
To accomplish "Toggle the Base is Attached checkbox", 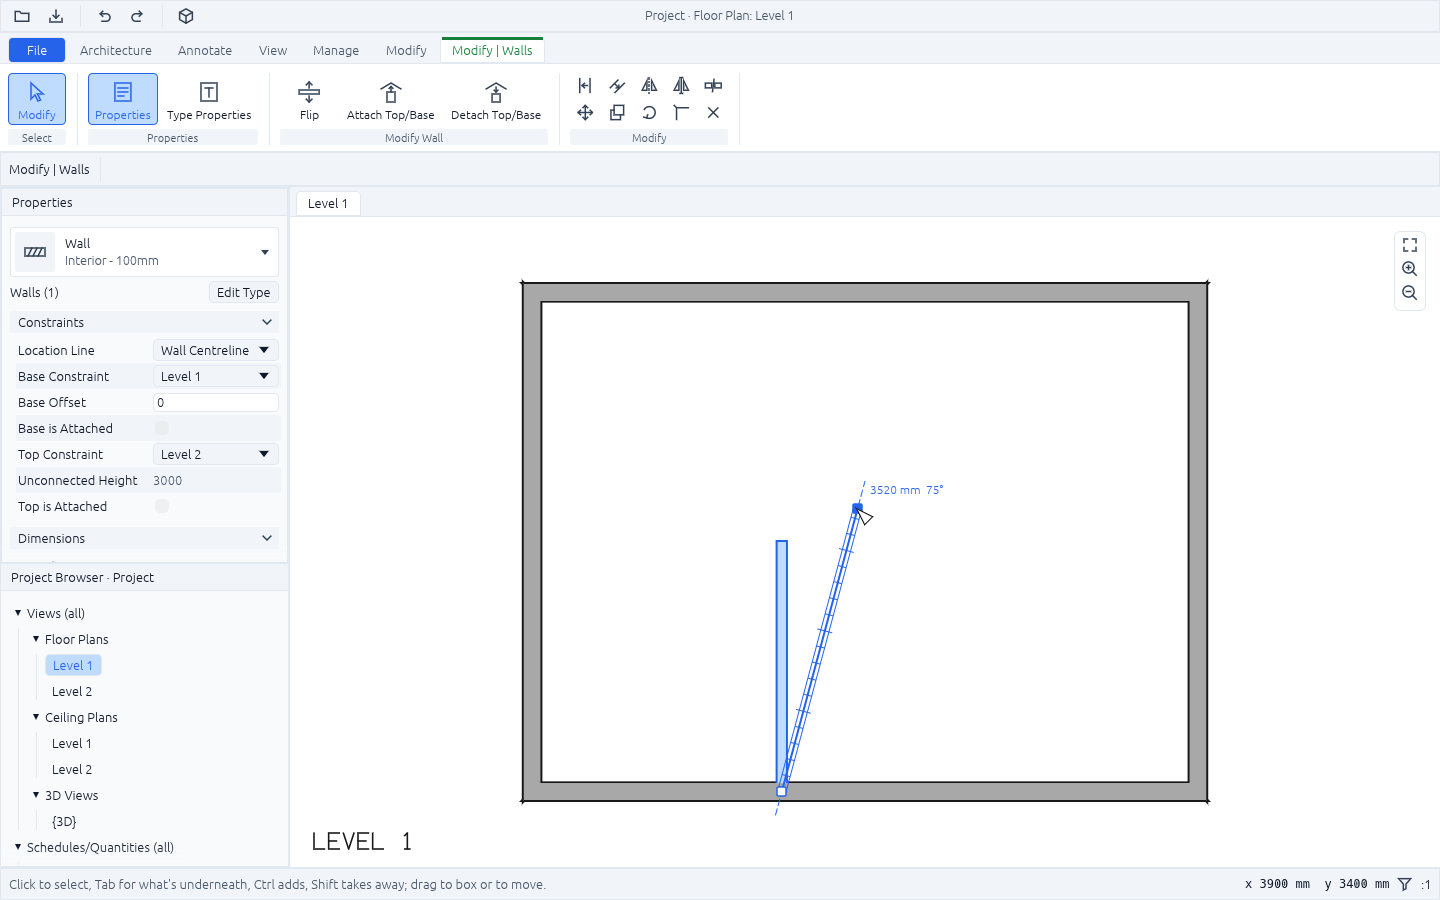I will tap(162, 428).
